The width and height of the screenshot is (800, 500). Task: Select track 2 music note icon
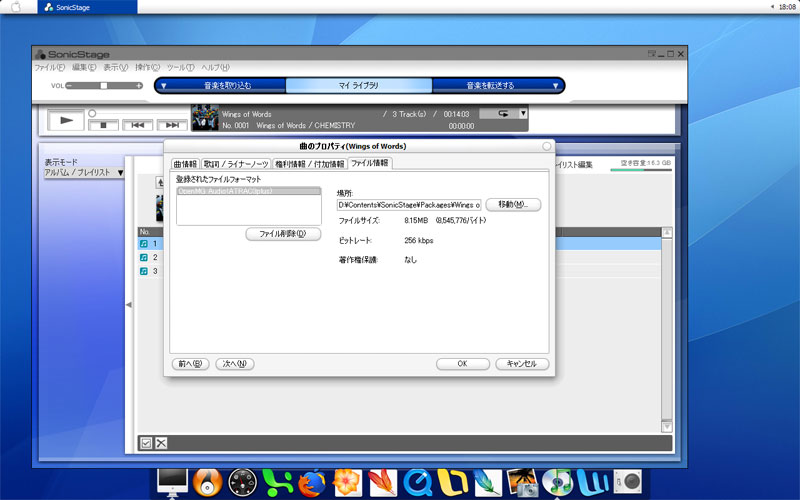tap(144, 257)
